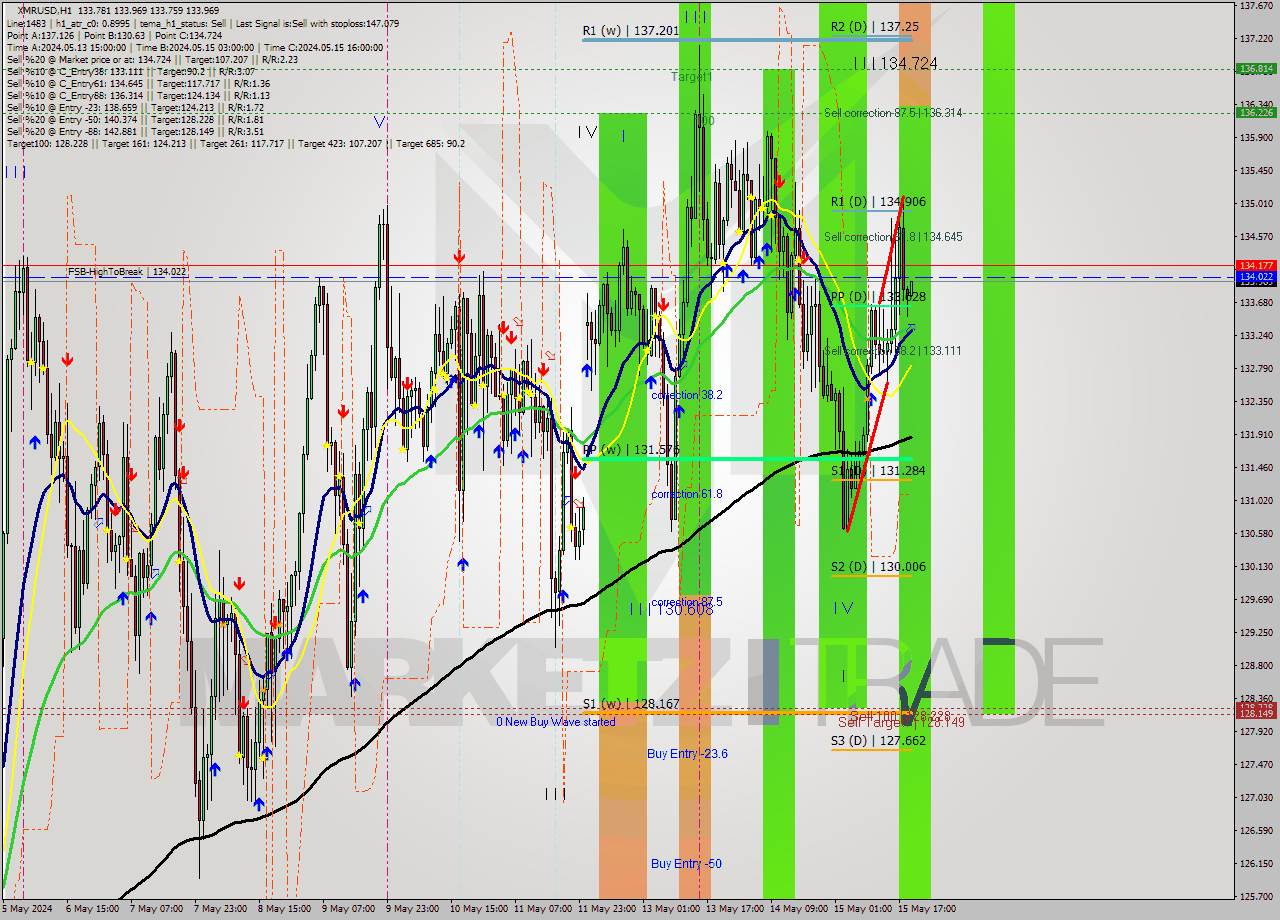Click the 137.670 price axis value

[1255, 6]
